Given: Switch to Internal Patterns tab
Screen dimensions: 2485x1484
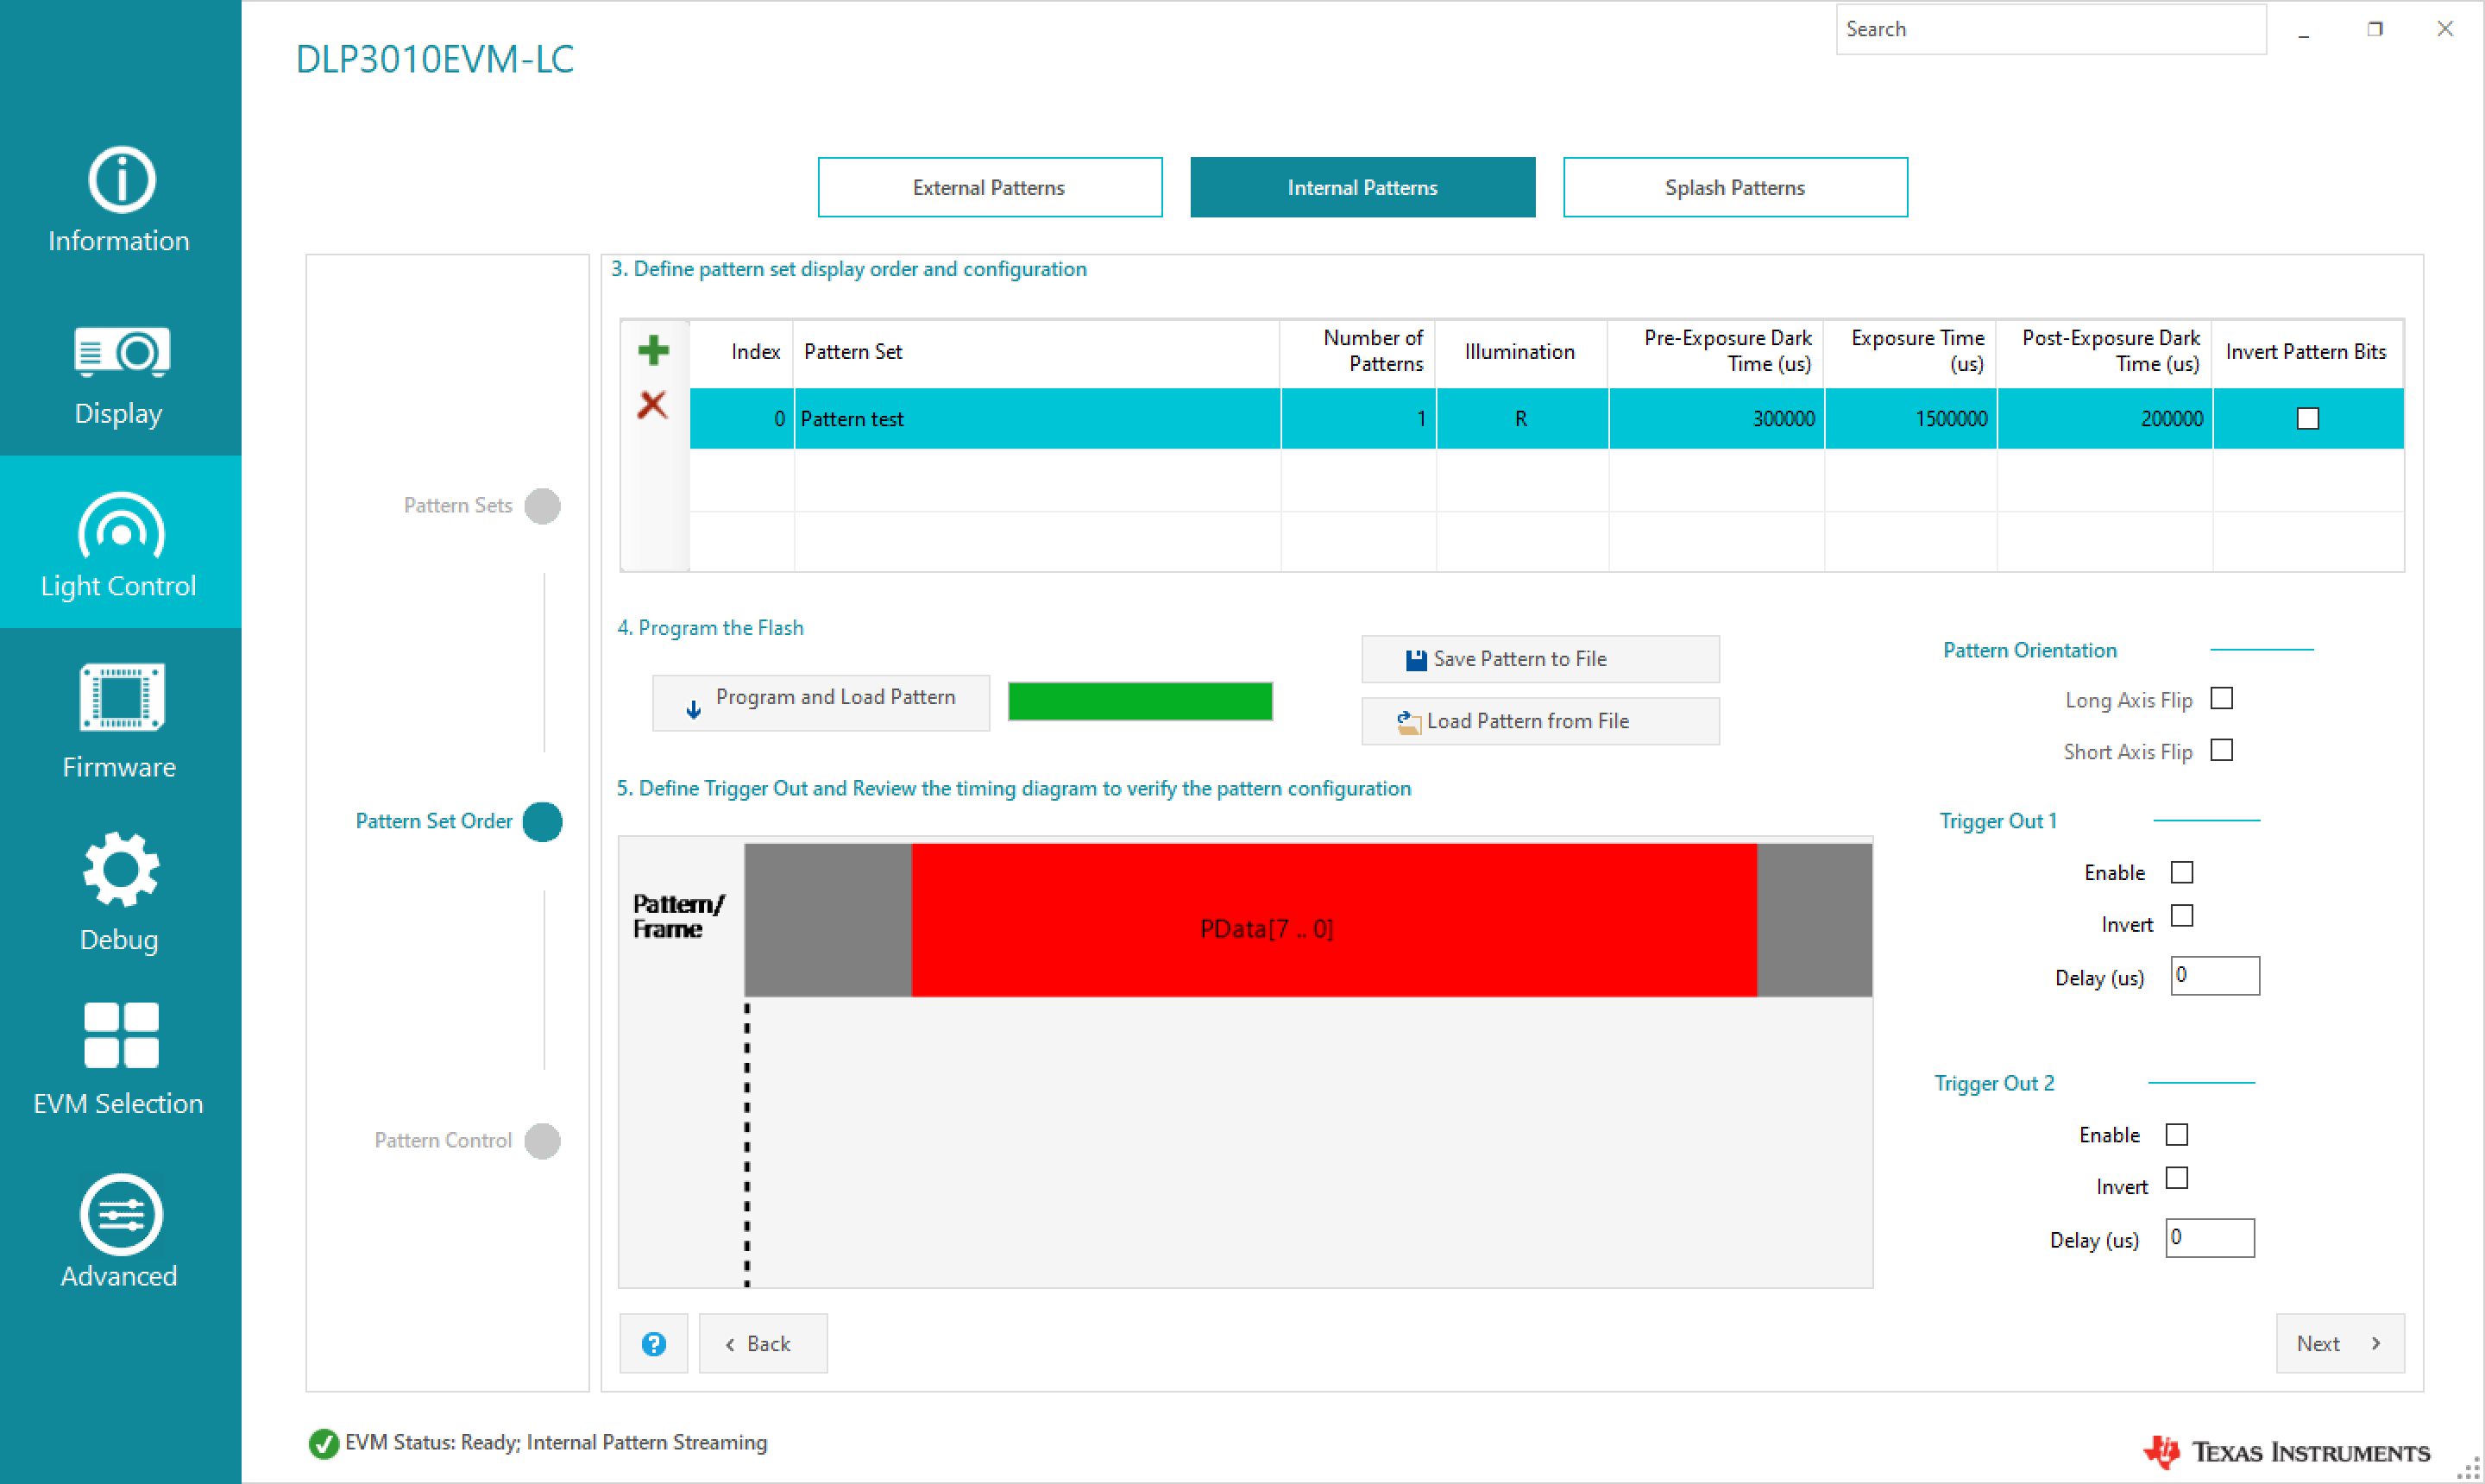Looking at the screenshot, I should [x=1362, y=187].
